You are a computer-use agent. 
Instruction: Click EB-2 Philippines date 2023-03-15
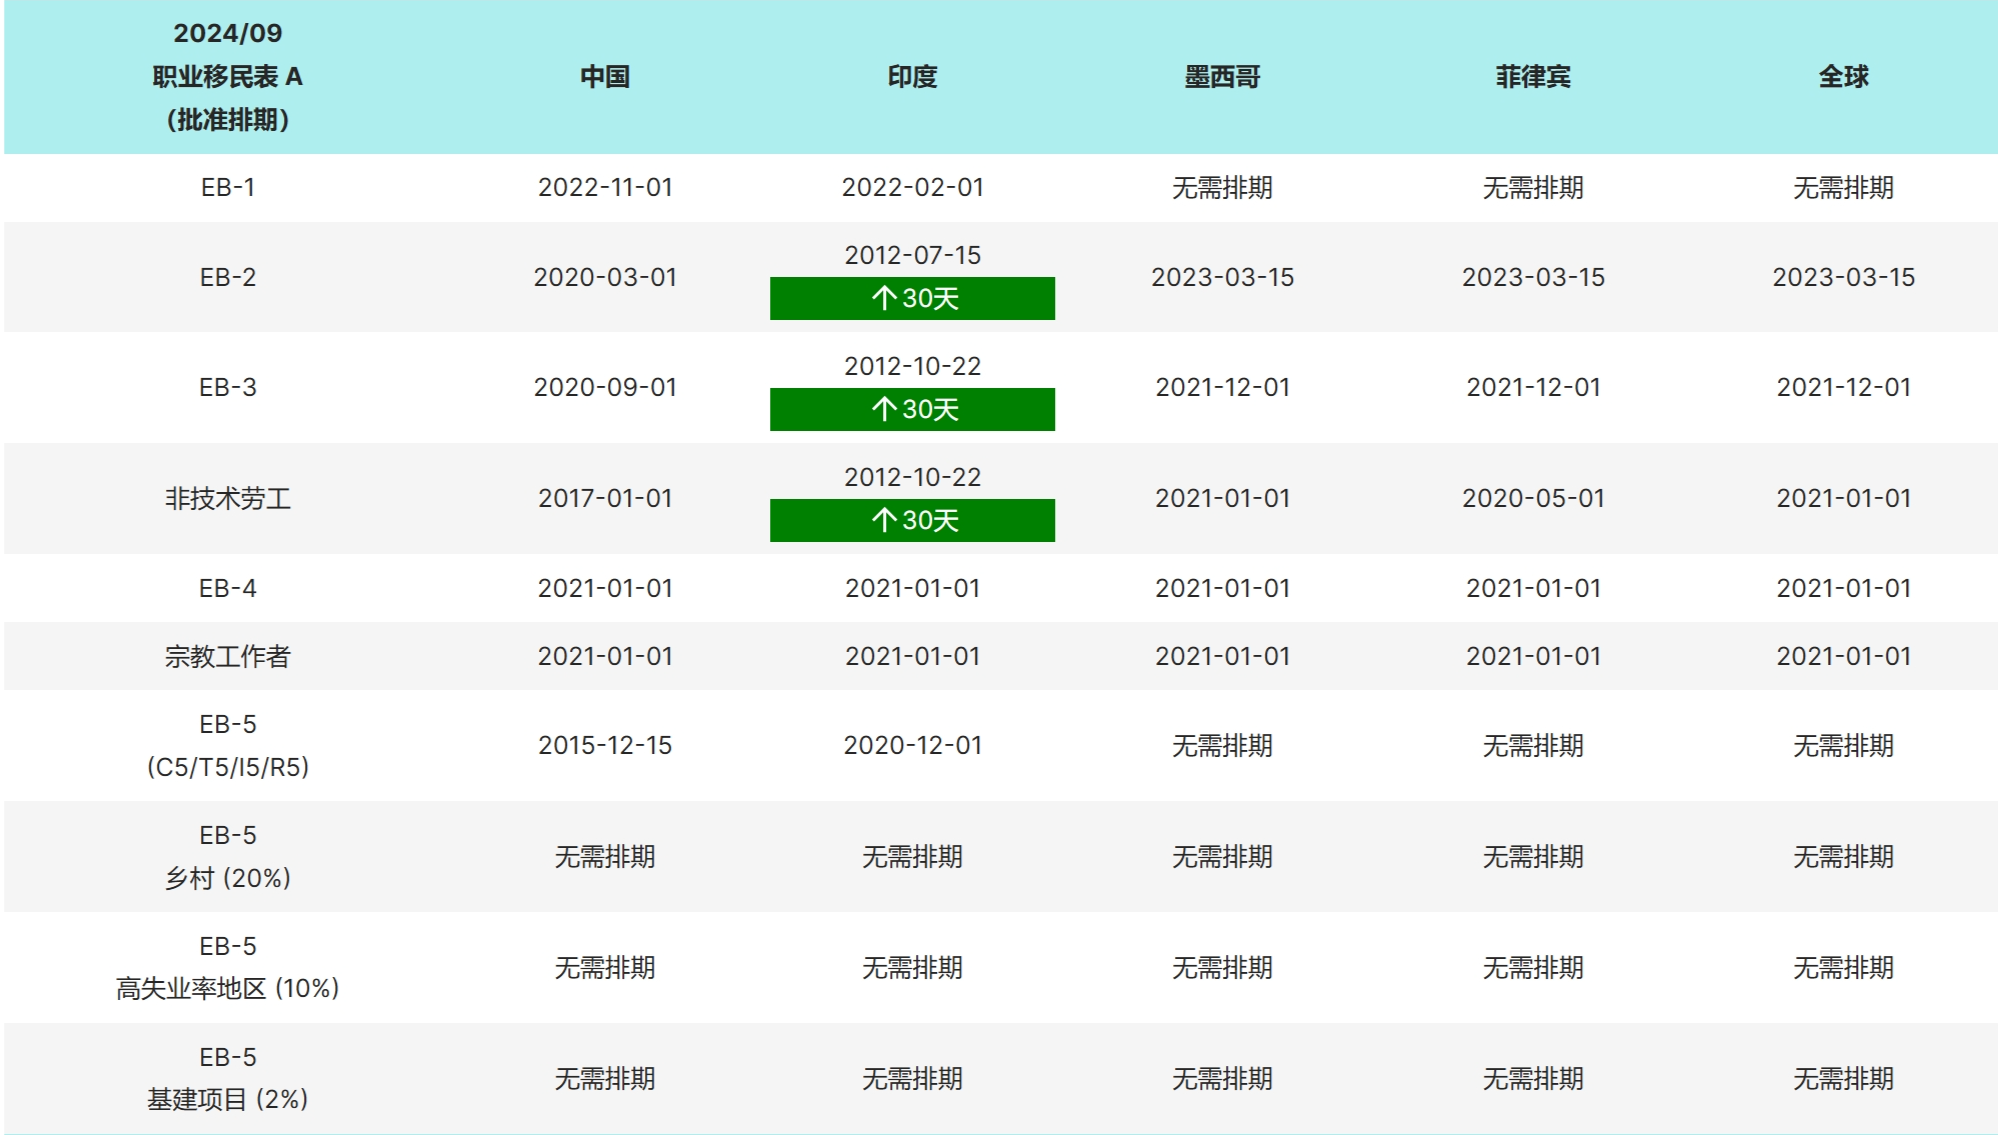[1533, 277]
